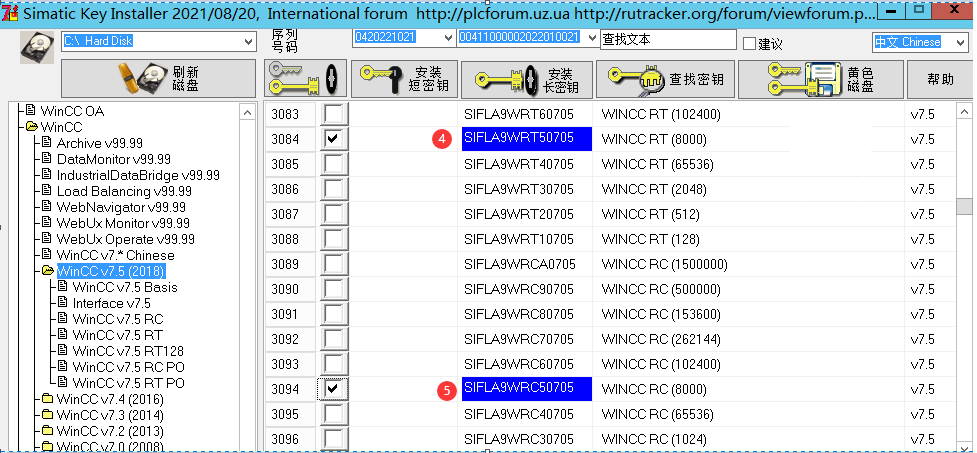Check the box for row 3090
Screen dimensions: 977x453
coord(333,289)
